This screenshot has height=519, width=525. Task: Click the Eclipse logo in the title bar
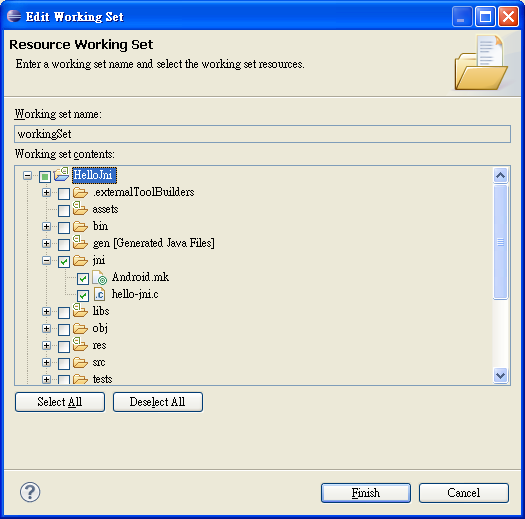pyautogui.click(x=14, y=16)
